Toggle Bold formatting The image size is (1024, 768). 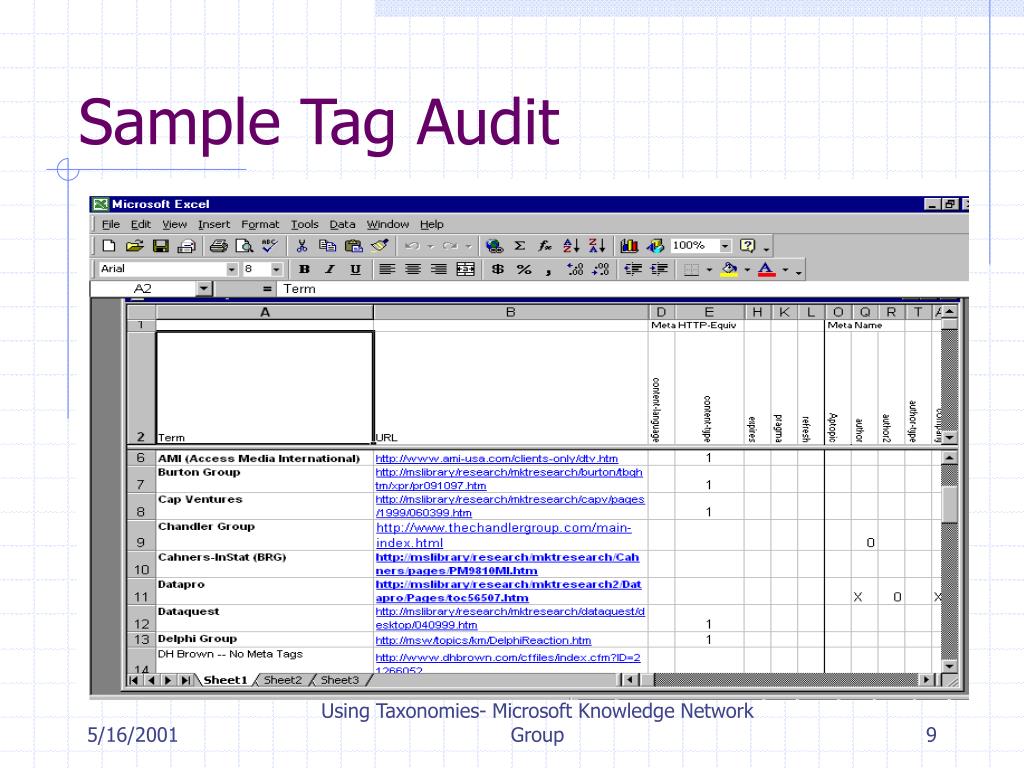pyautogui.click(x=304, y=269)
